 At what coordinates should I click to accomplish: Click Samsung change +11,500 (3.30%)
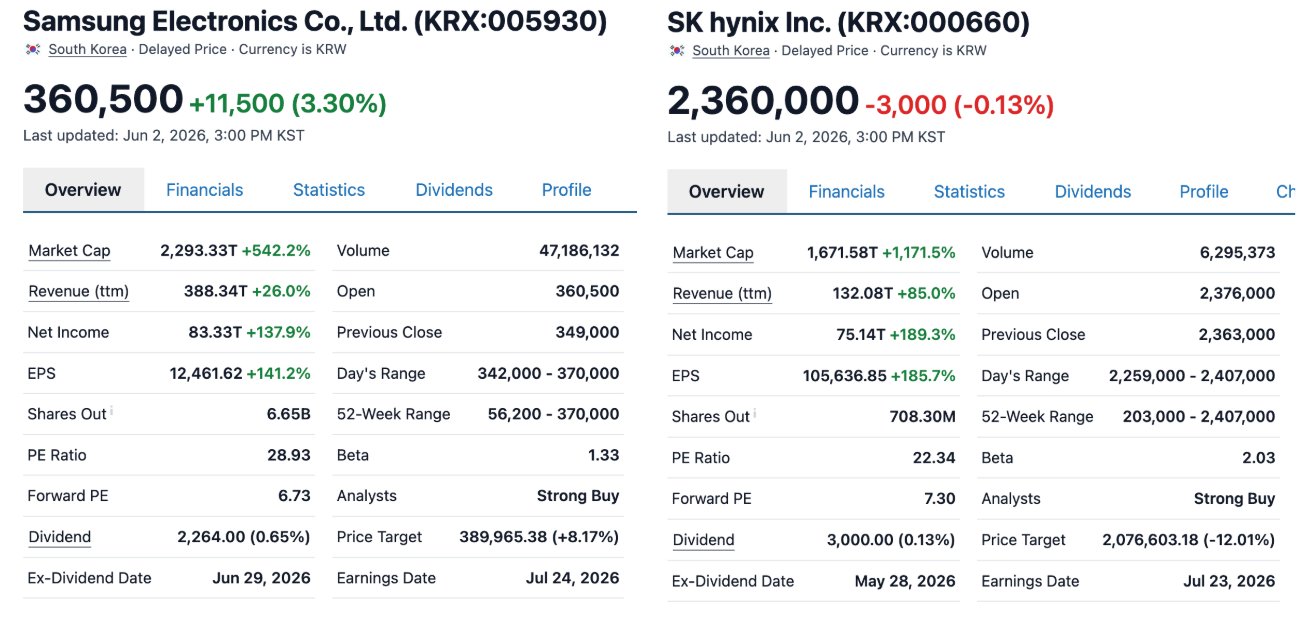click(288, 103)
